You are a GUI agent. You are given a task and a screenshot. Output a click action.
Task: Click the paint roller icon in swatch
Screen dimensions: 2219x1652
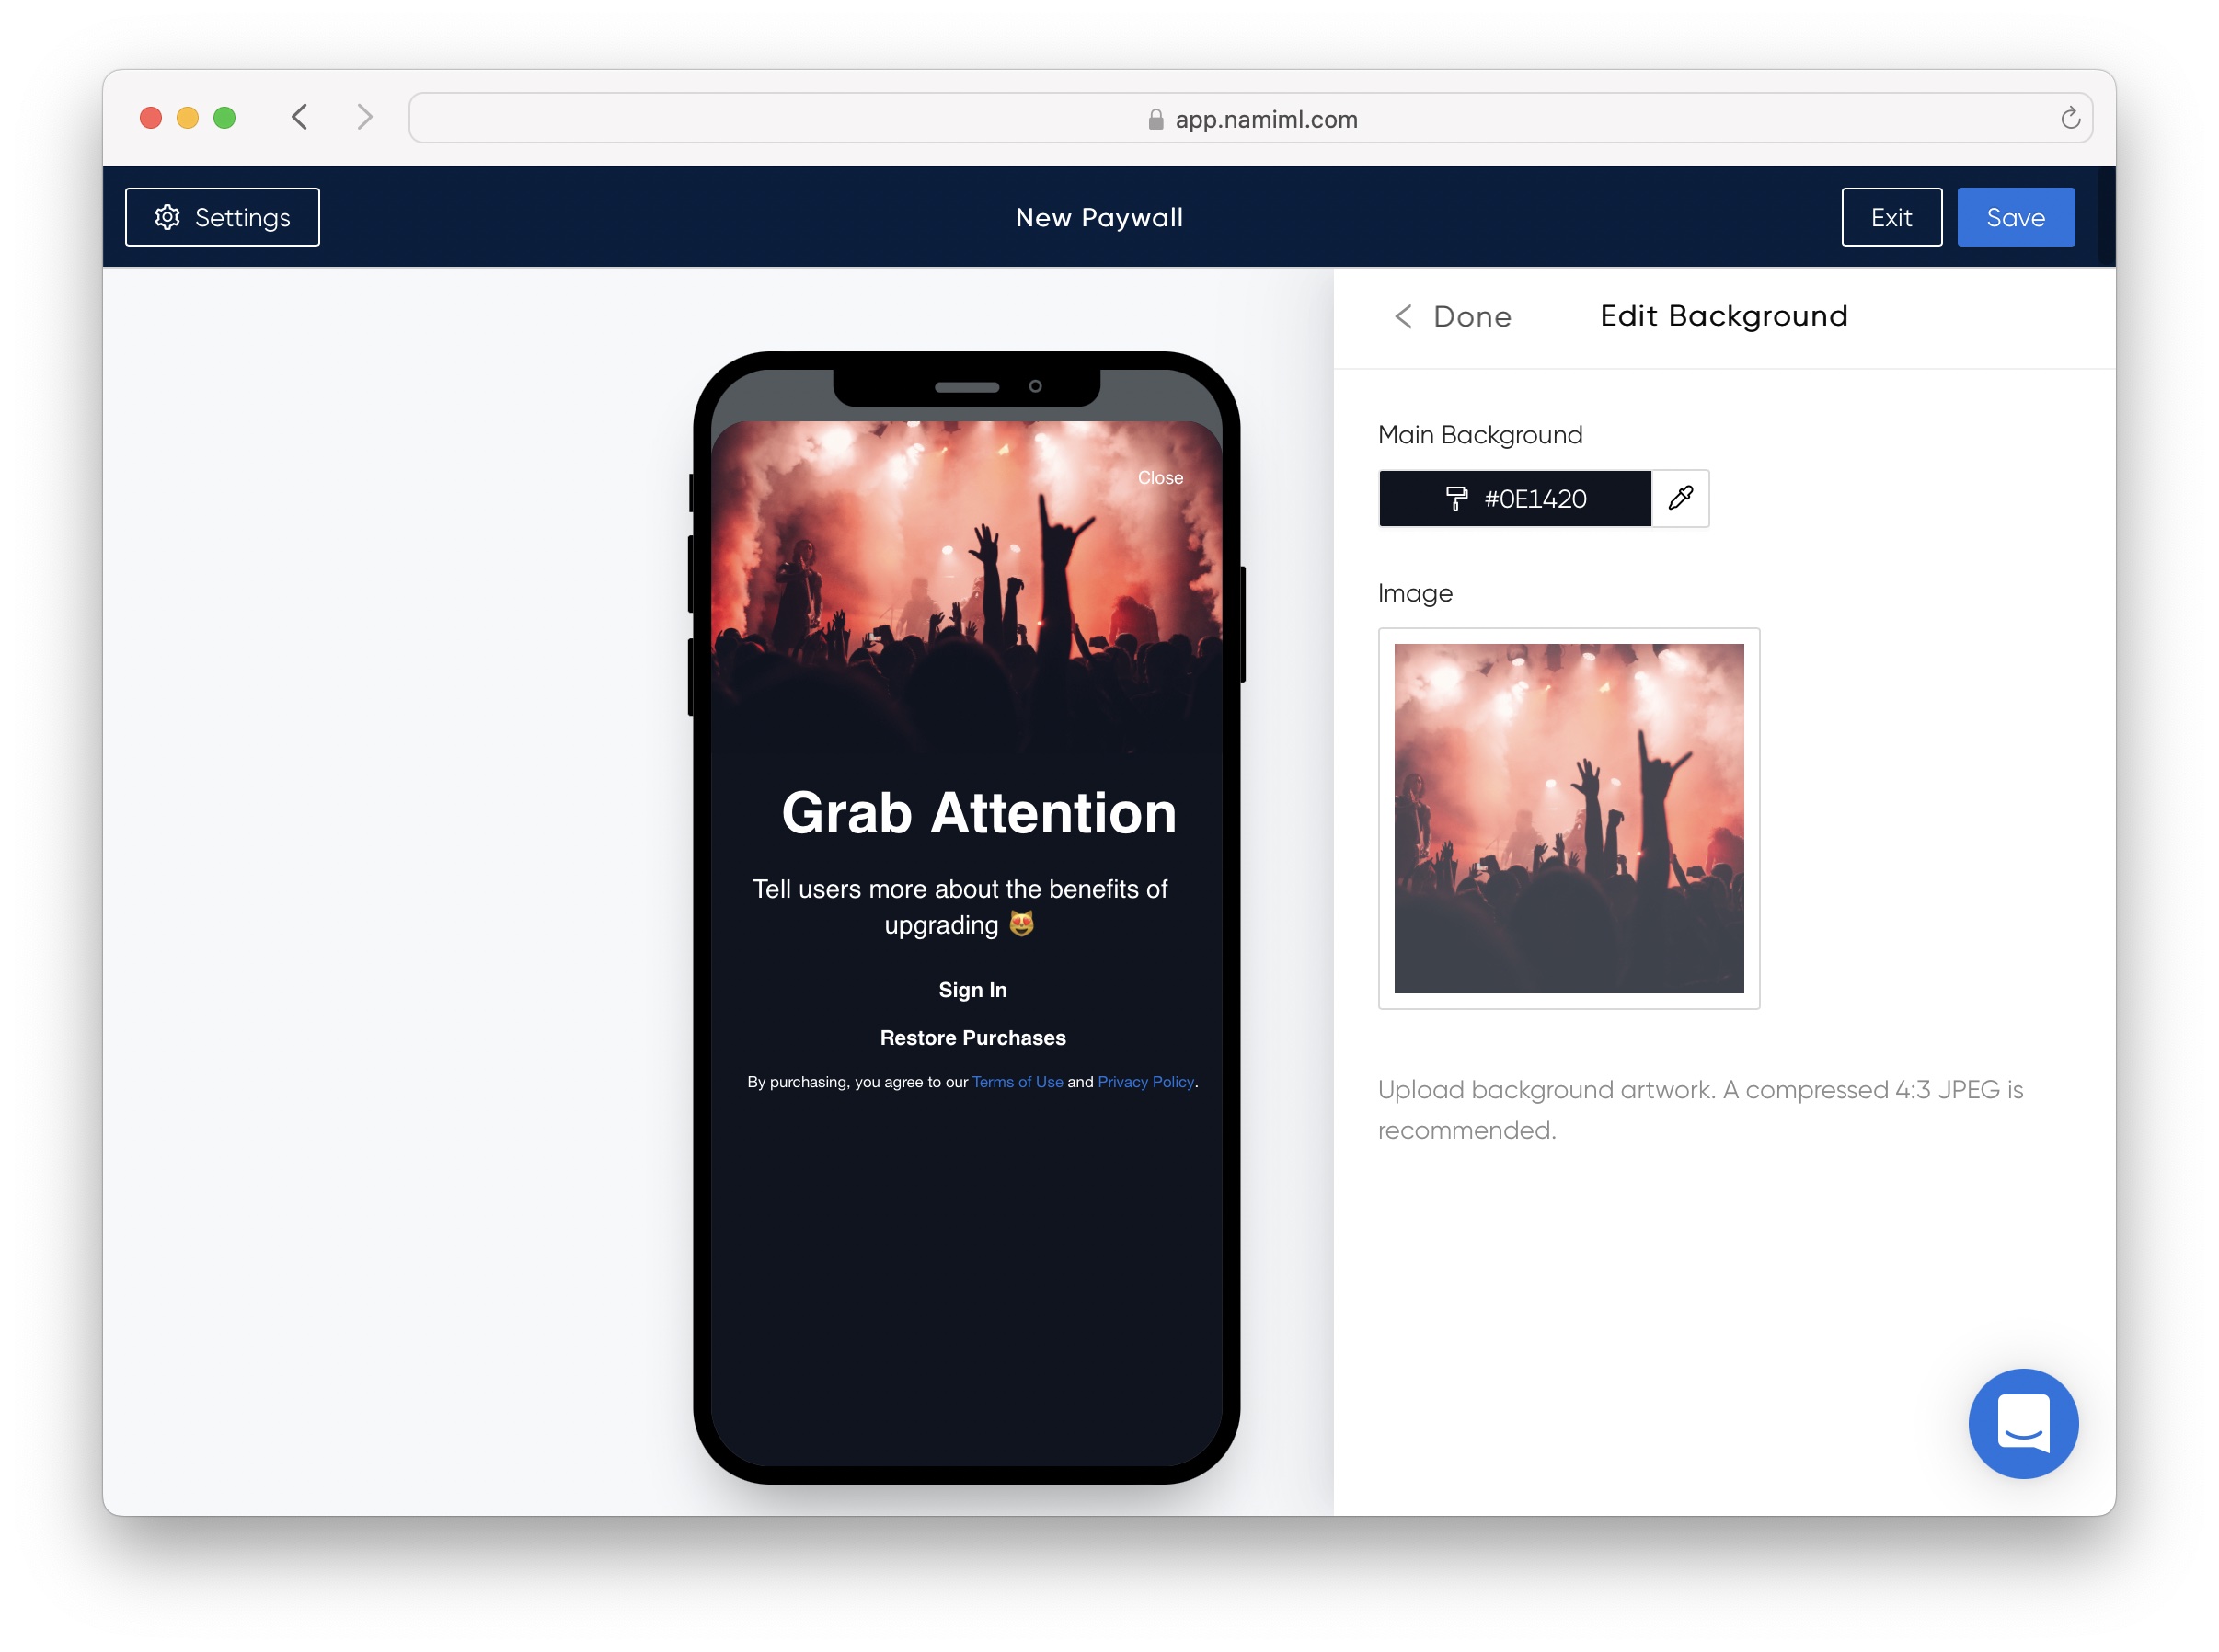(1456, 498)
